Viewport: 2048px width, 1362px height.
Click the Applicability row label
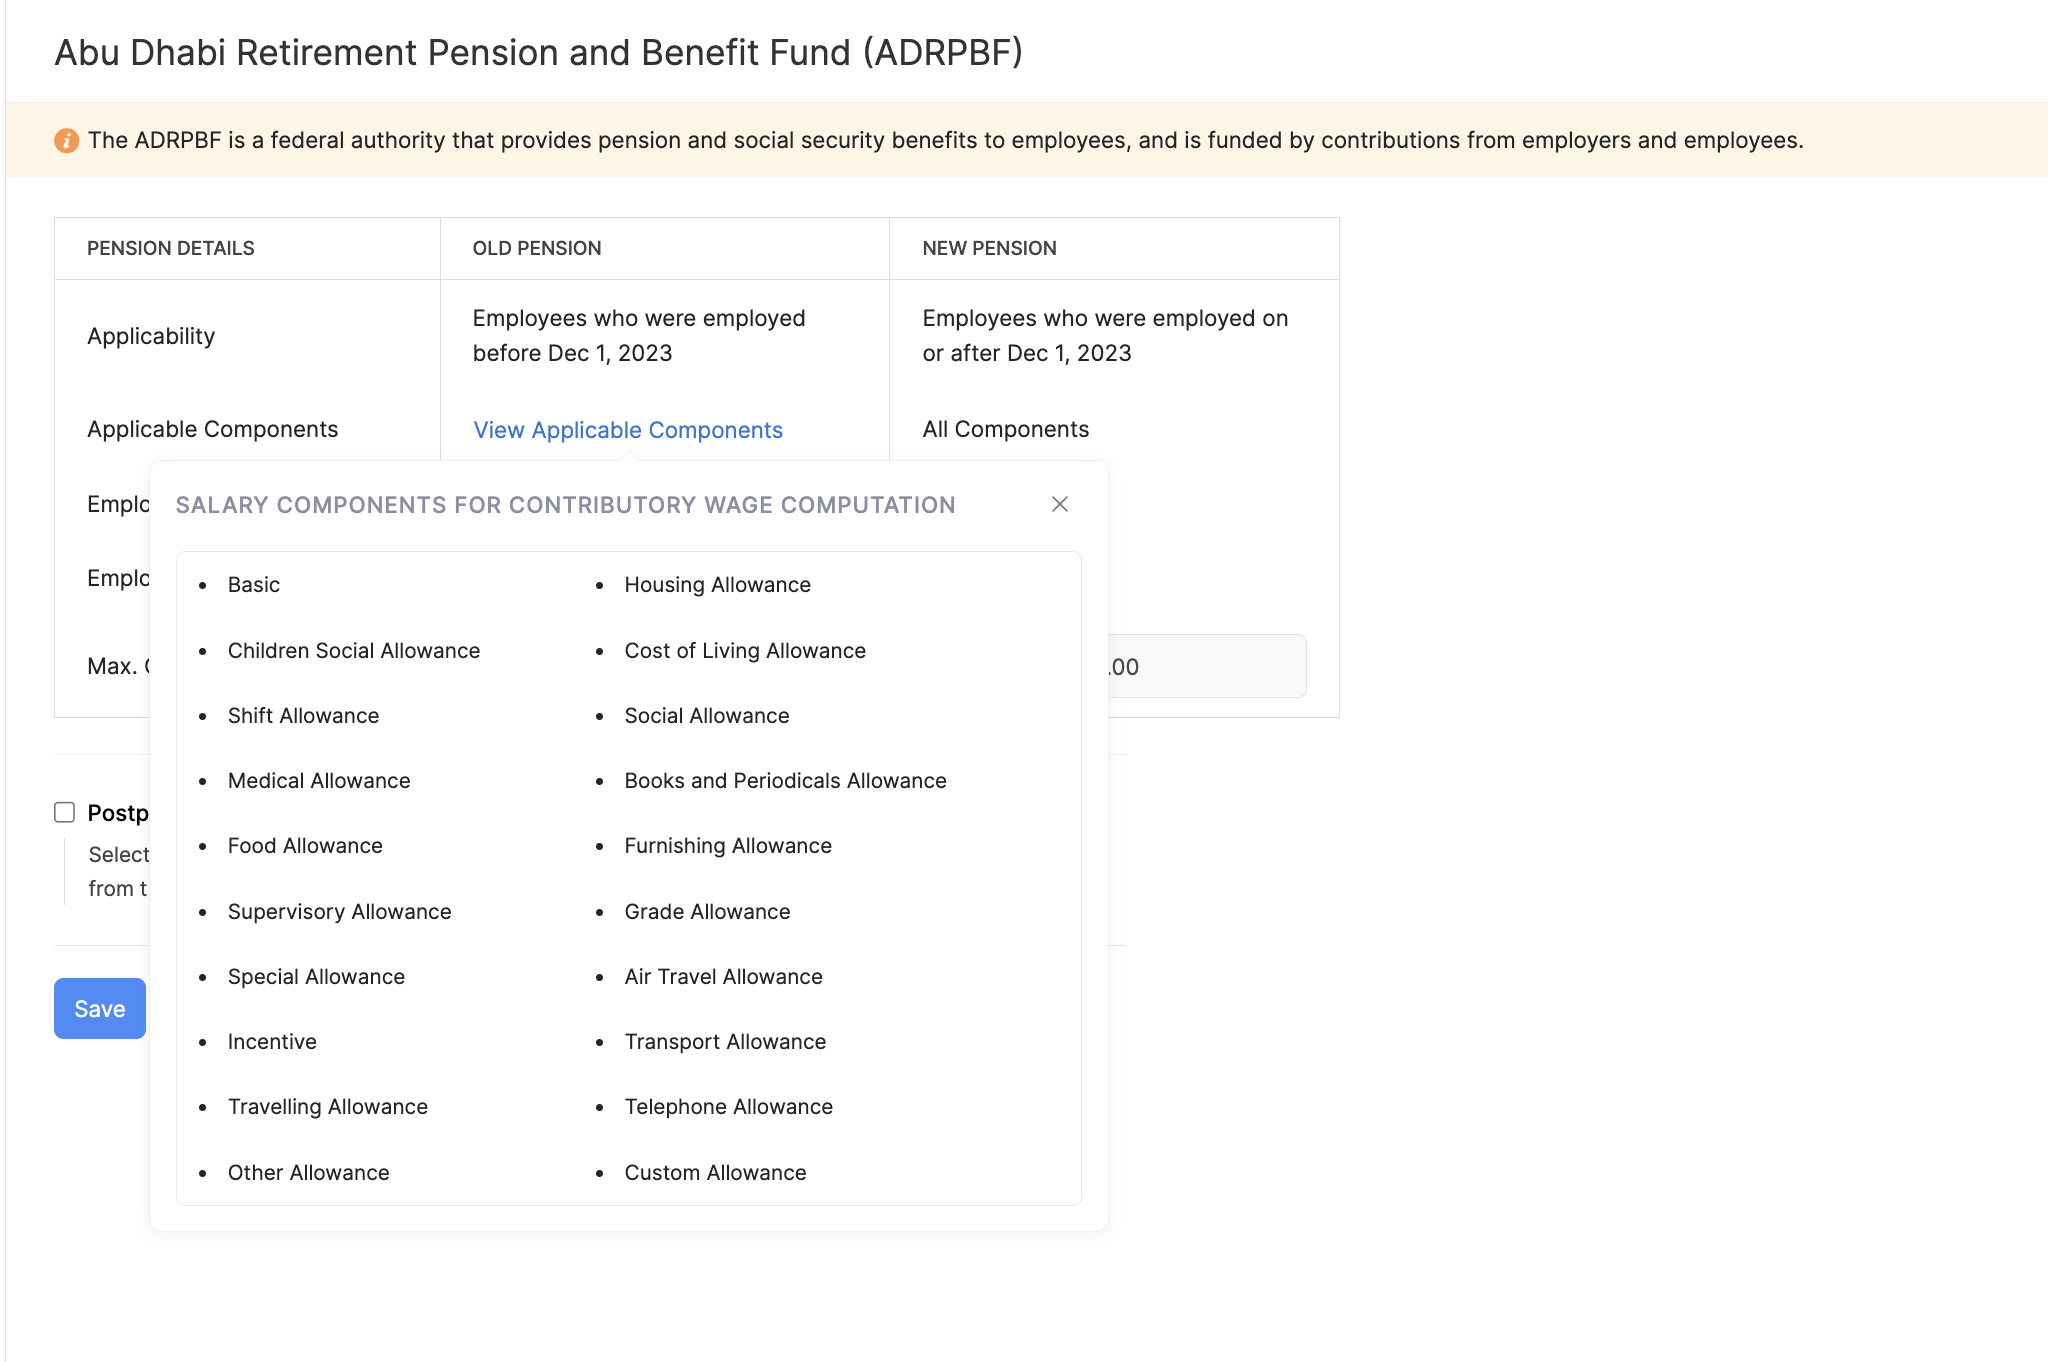(151, 336)
